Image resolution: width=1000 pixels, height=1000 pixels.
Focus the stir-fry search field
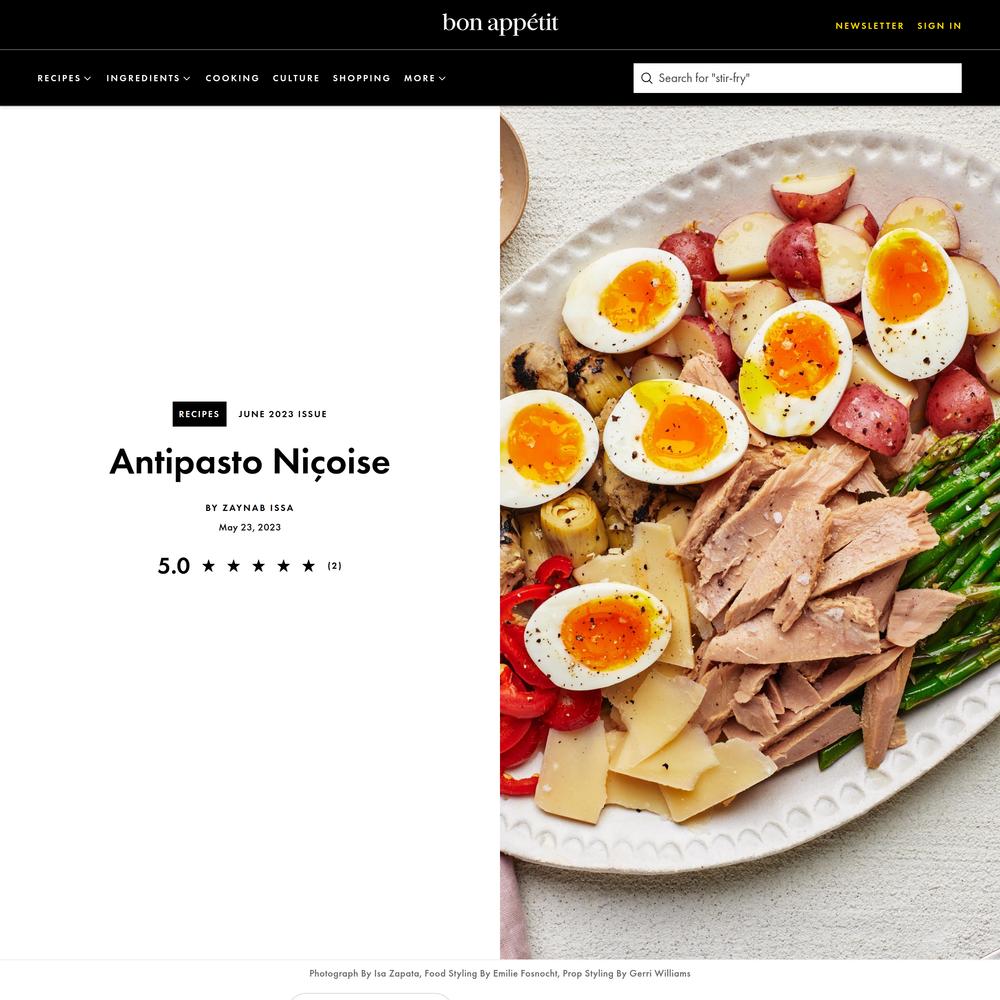pos(797,78)
